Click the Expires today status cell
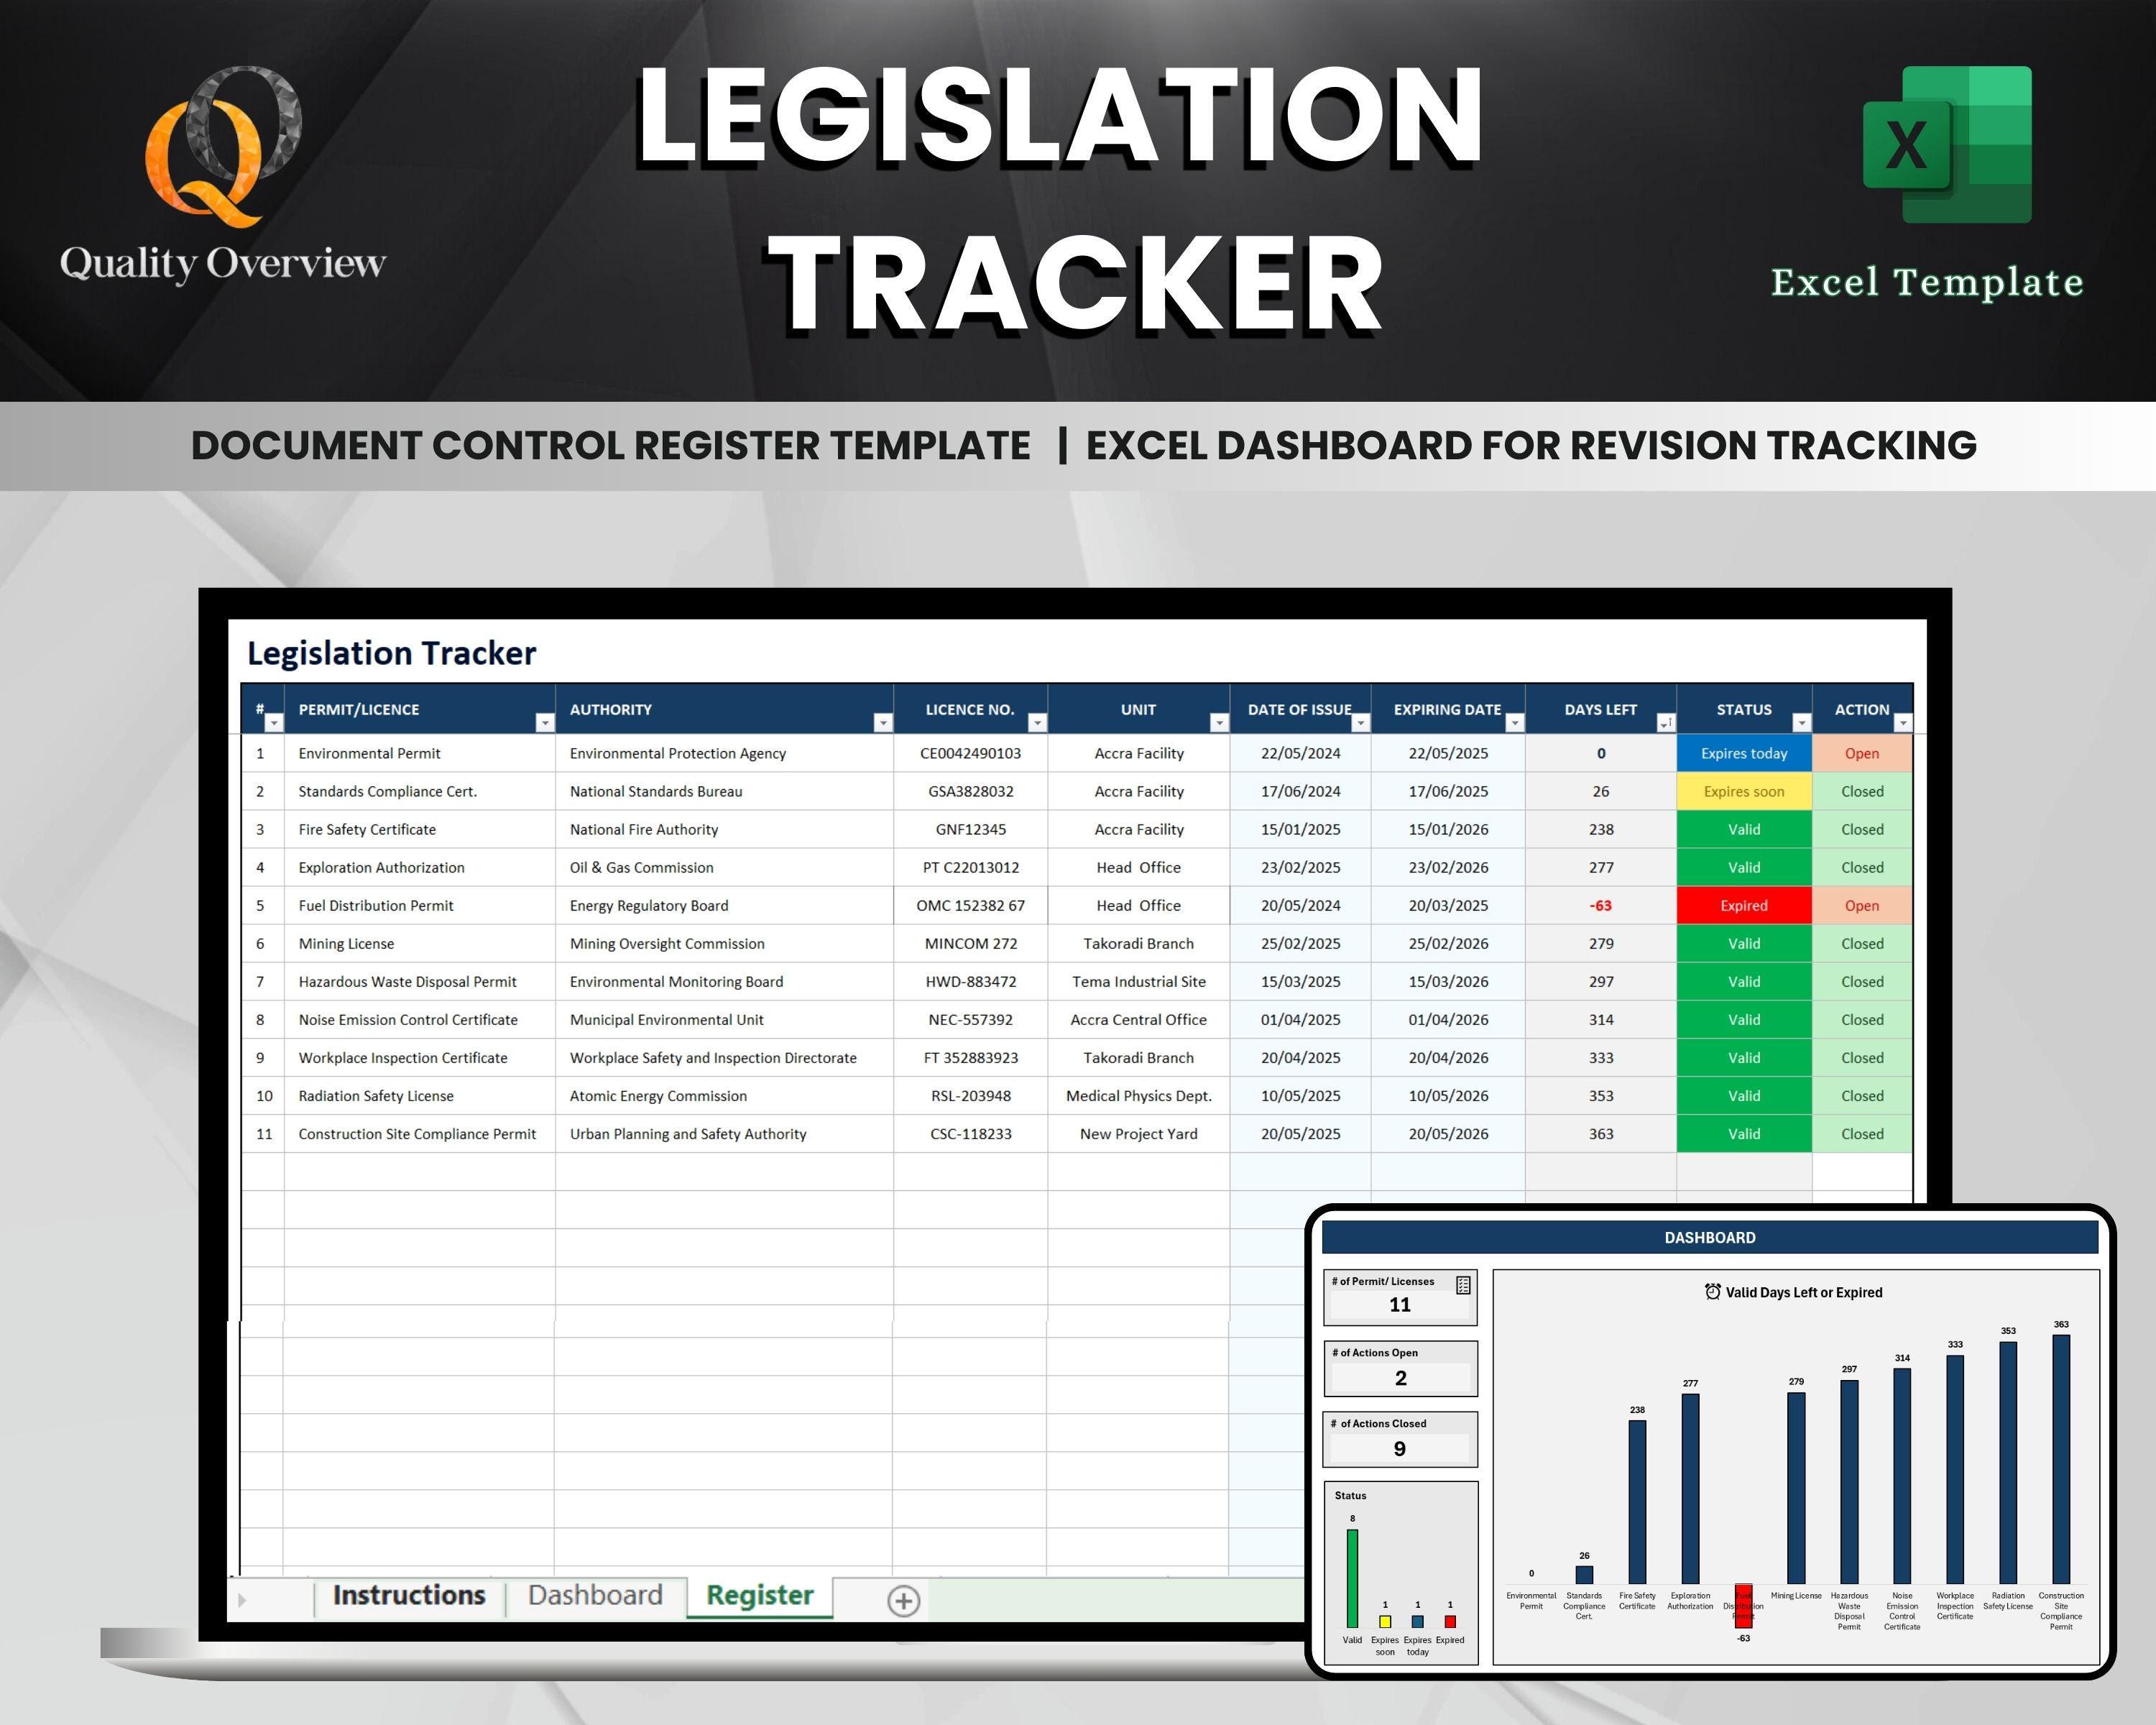Screen dimensions: 2156x1725 pyautogui.click(x=1744, y=753)
